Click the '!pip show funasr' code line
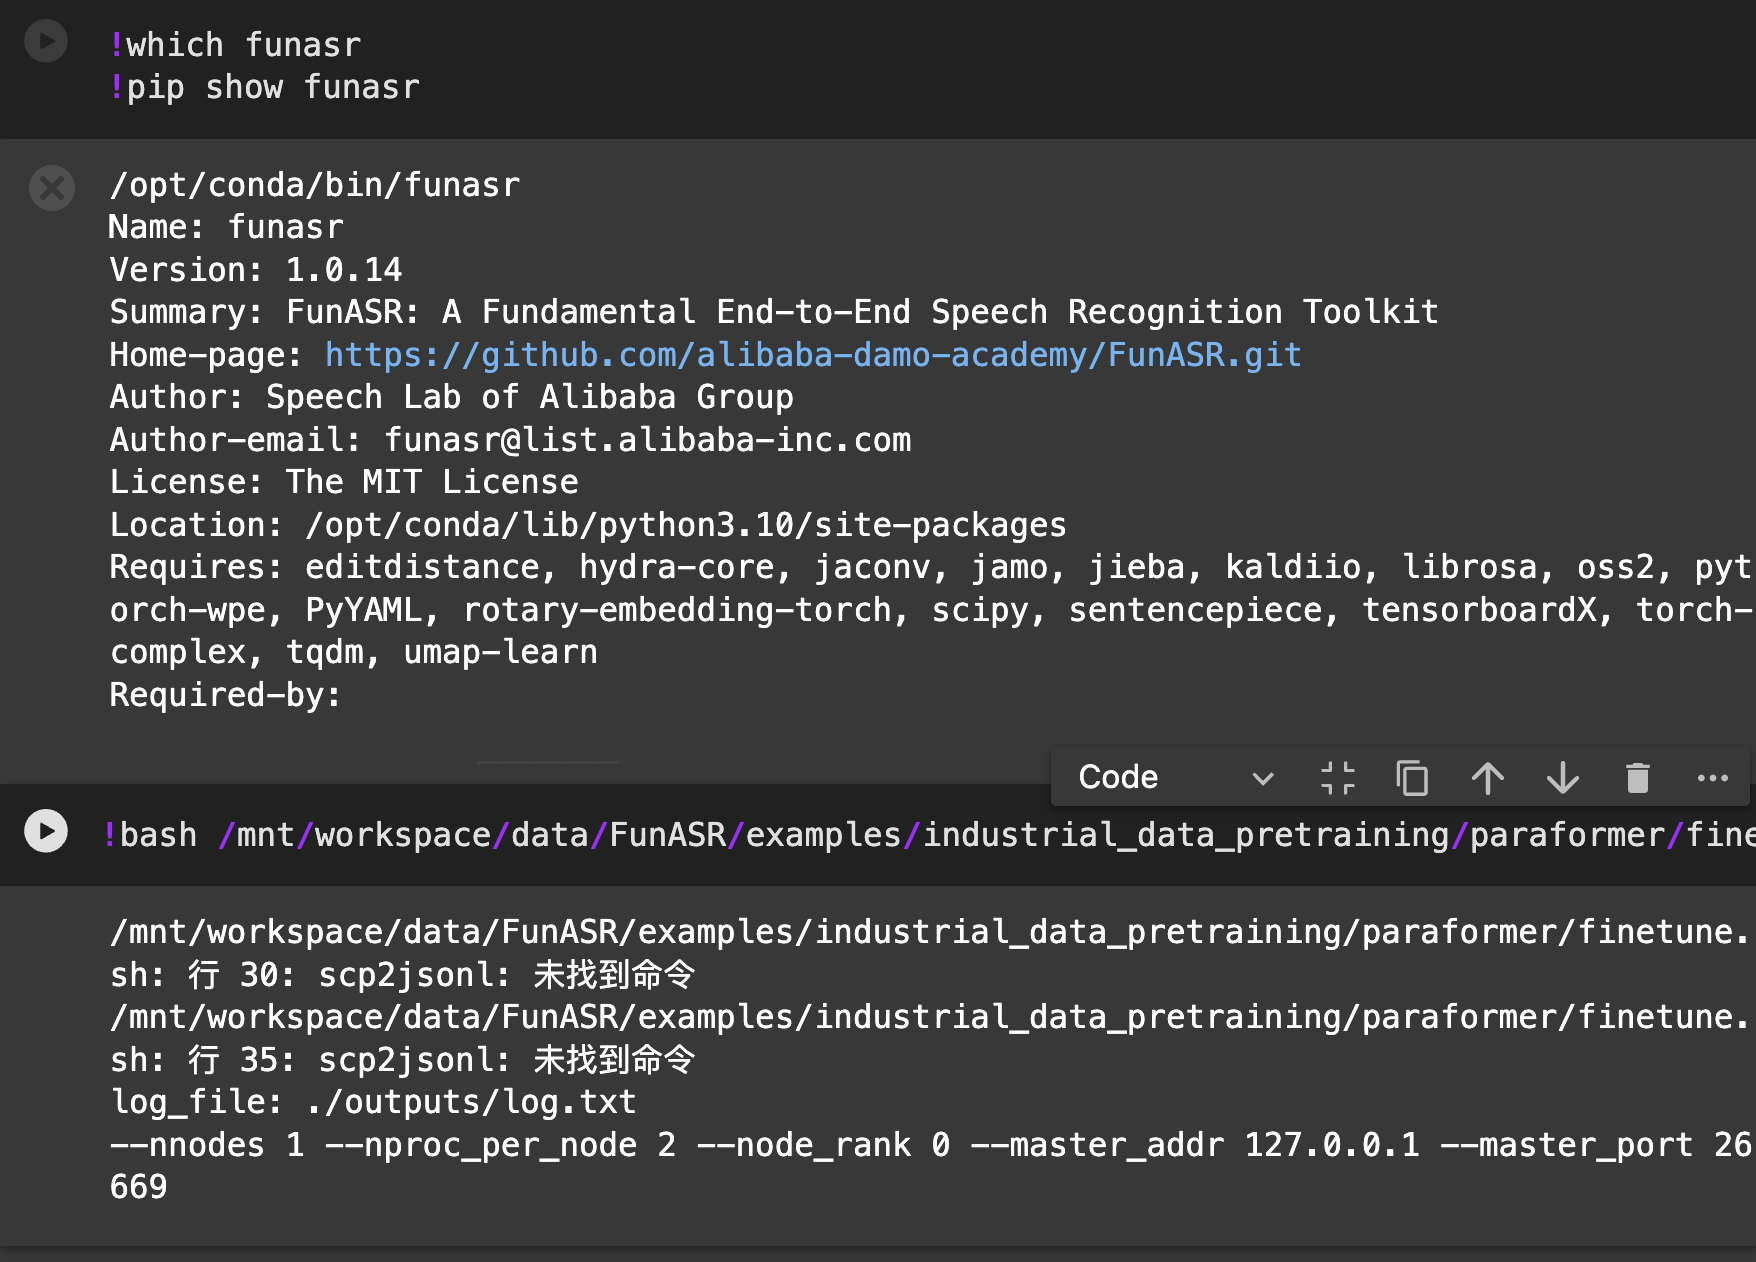Viewport: 1756px width, 1262px height. (265, 88)
